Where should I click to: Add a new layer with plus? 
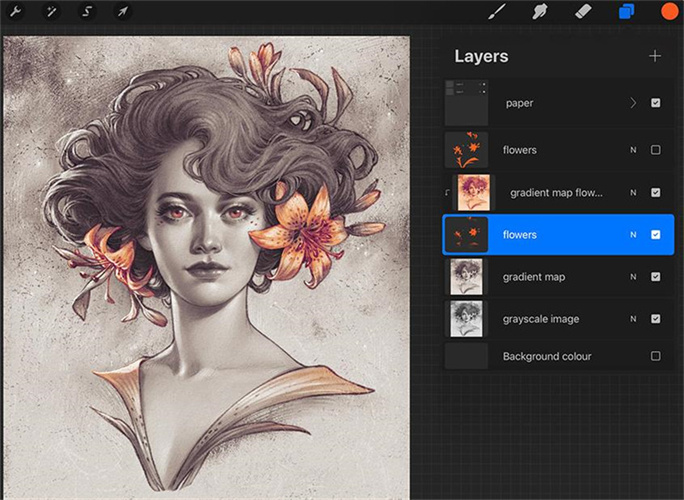tap(655, 56)
